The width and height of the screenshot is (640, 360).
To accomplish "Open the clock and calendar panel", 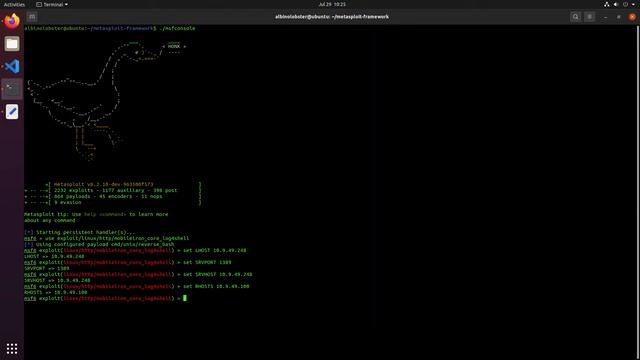I will [x=332, y=4].
